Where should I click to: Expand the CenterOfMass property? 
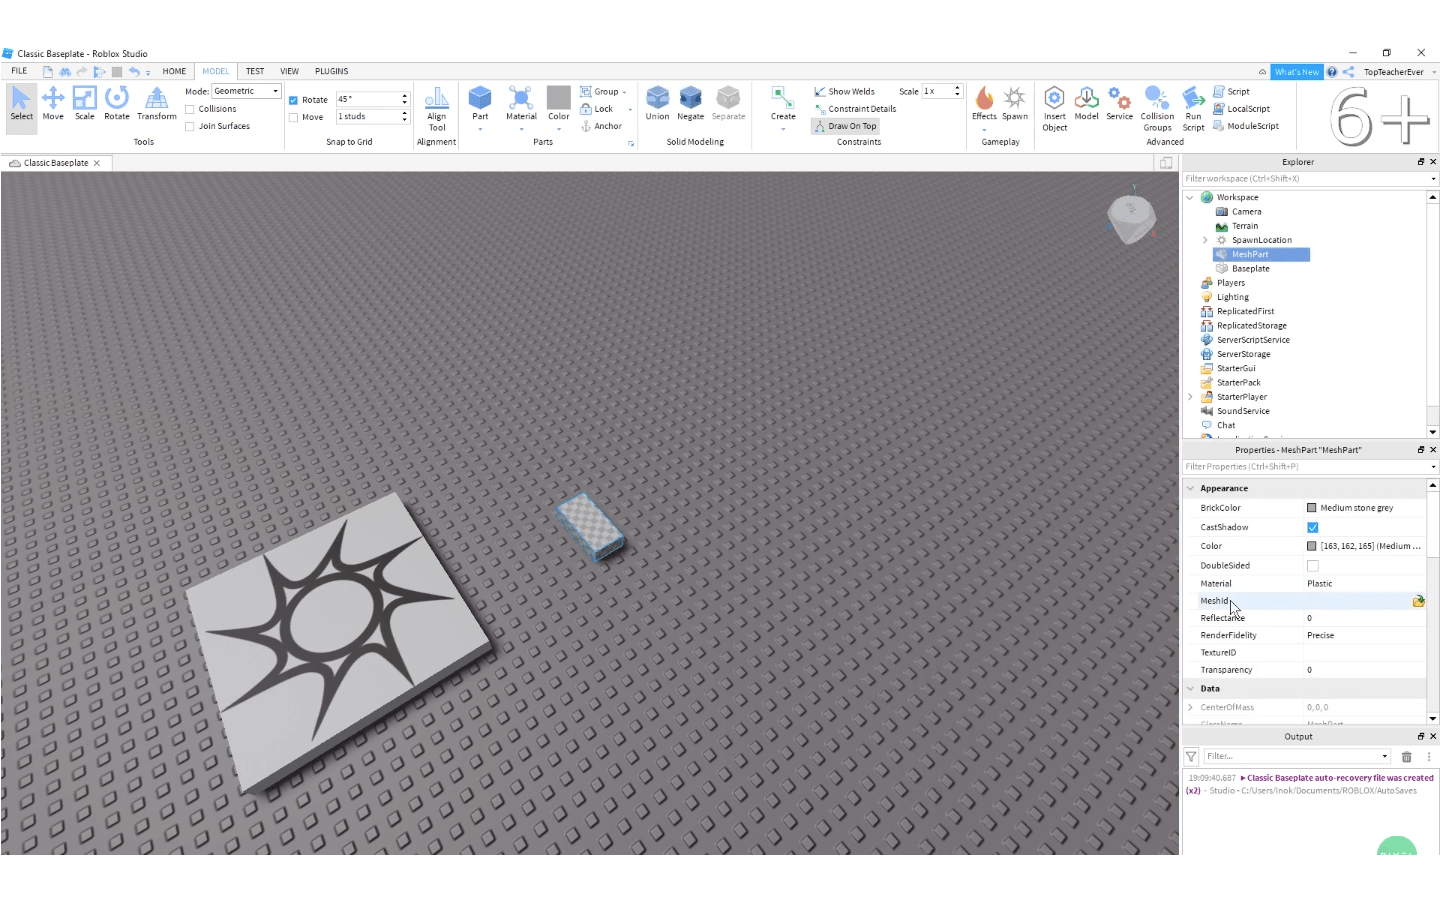point(1190,707)
